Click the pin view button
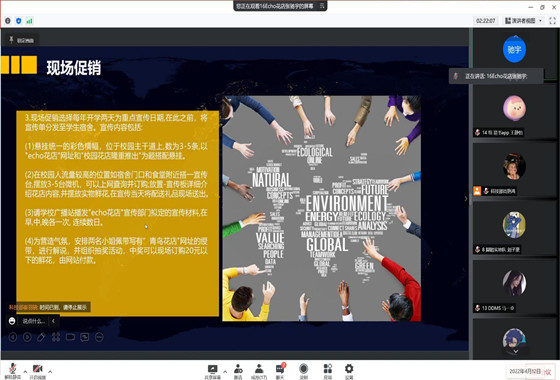This screenshot has height=380, width=560. [21, 40]
